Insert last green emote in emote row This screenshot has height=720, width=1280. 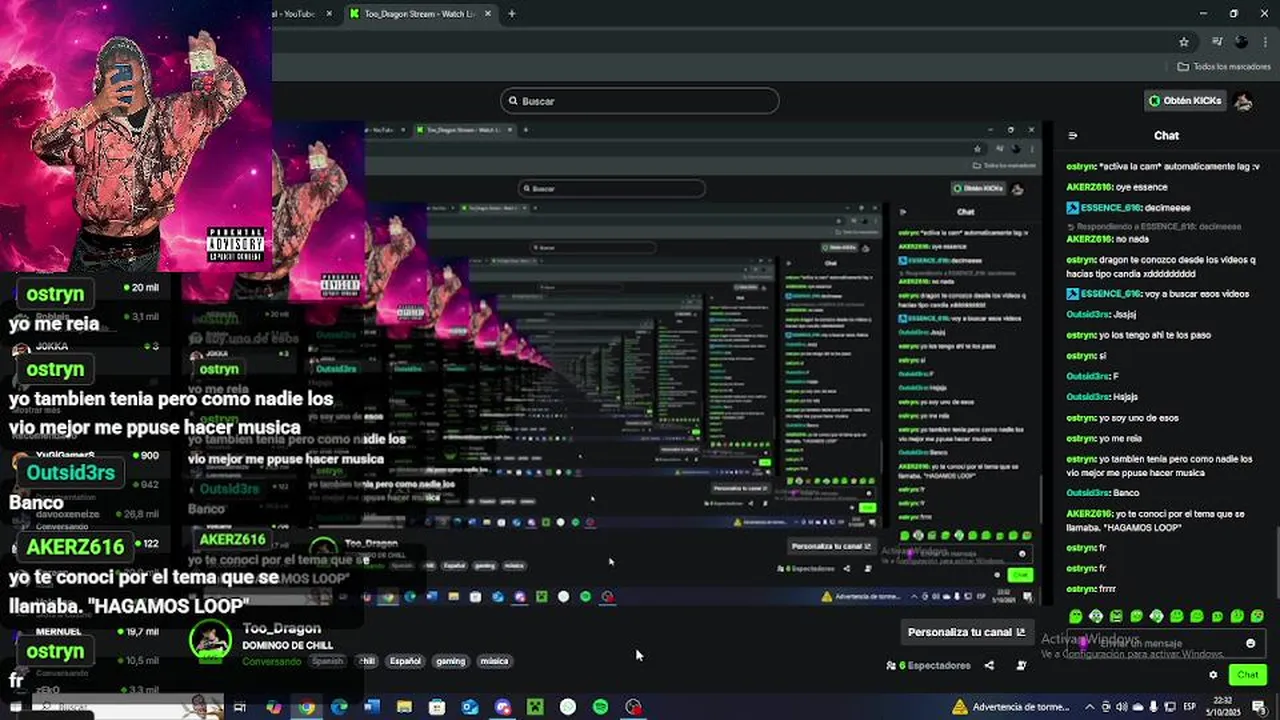(1257, 616)
